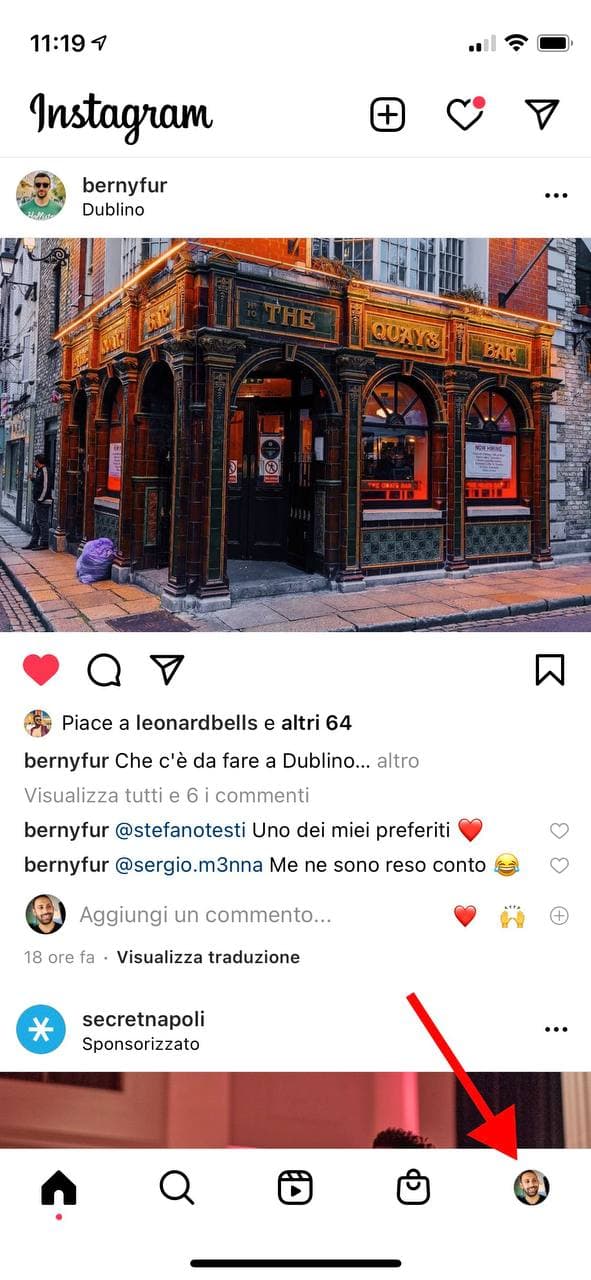Tap the comment bubble under bernyfur's post
The image size is (591, 1280).
(x=104, y=670)
